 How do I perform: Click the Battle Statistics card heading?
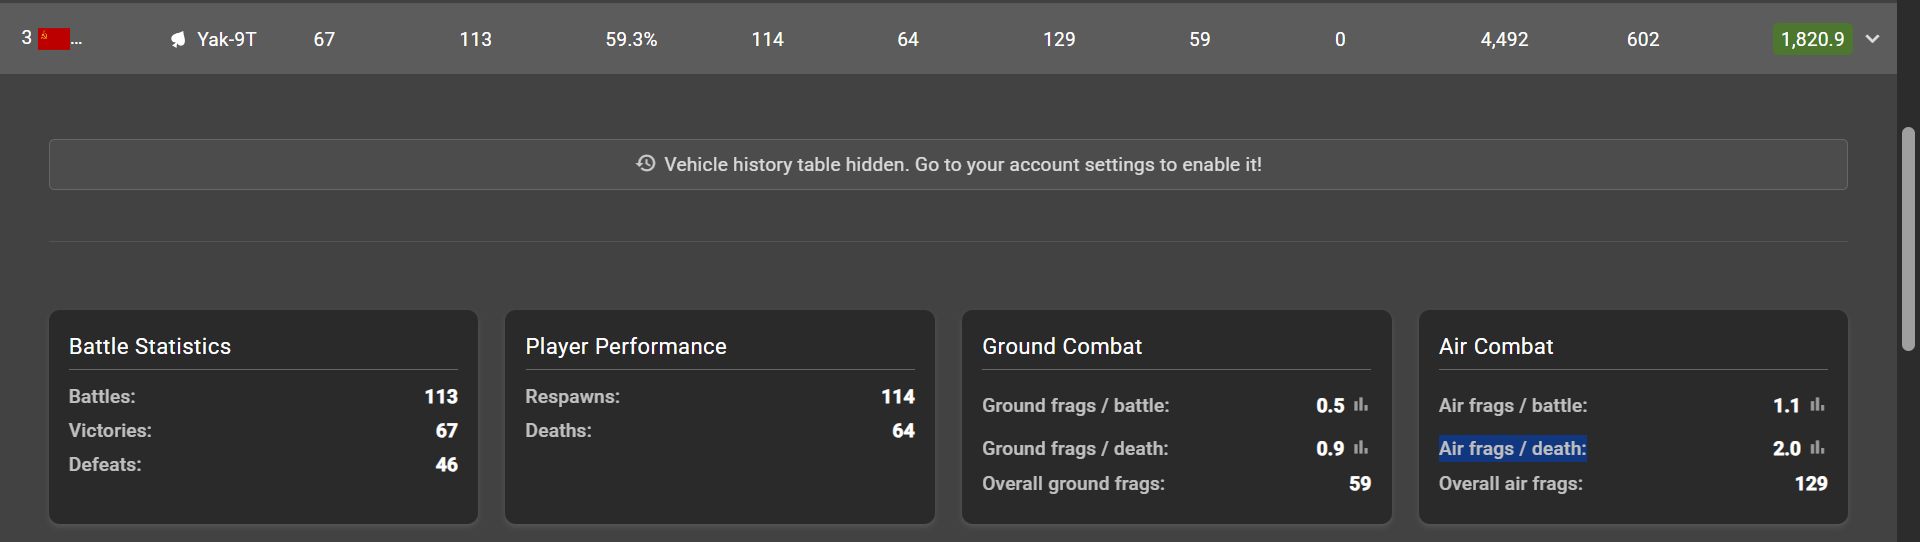tap(150, 346)
